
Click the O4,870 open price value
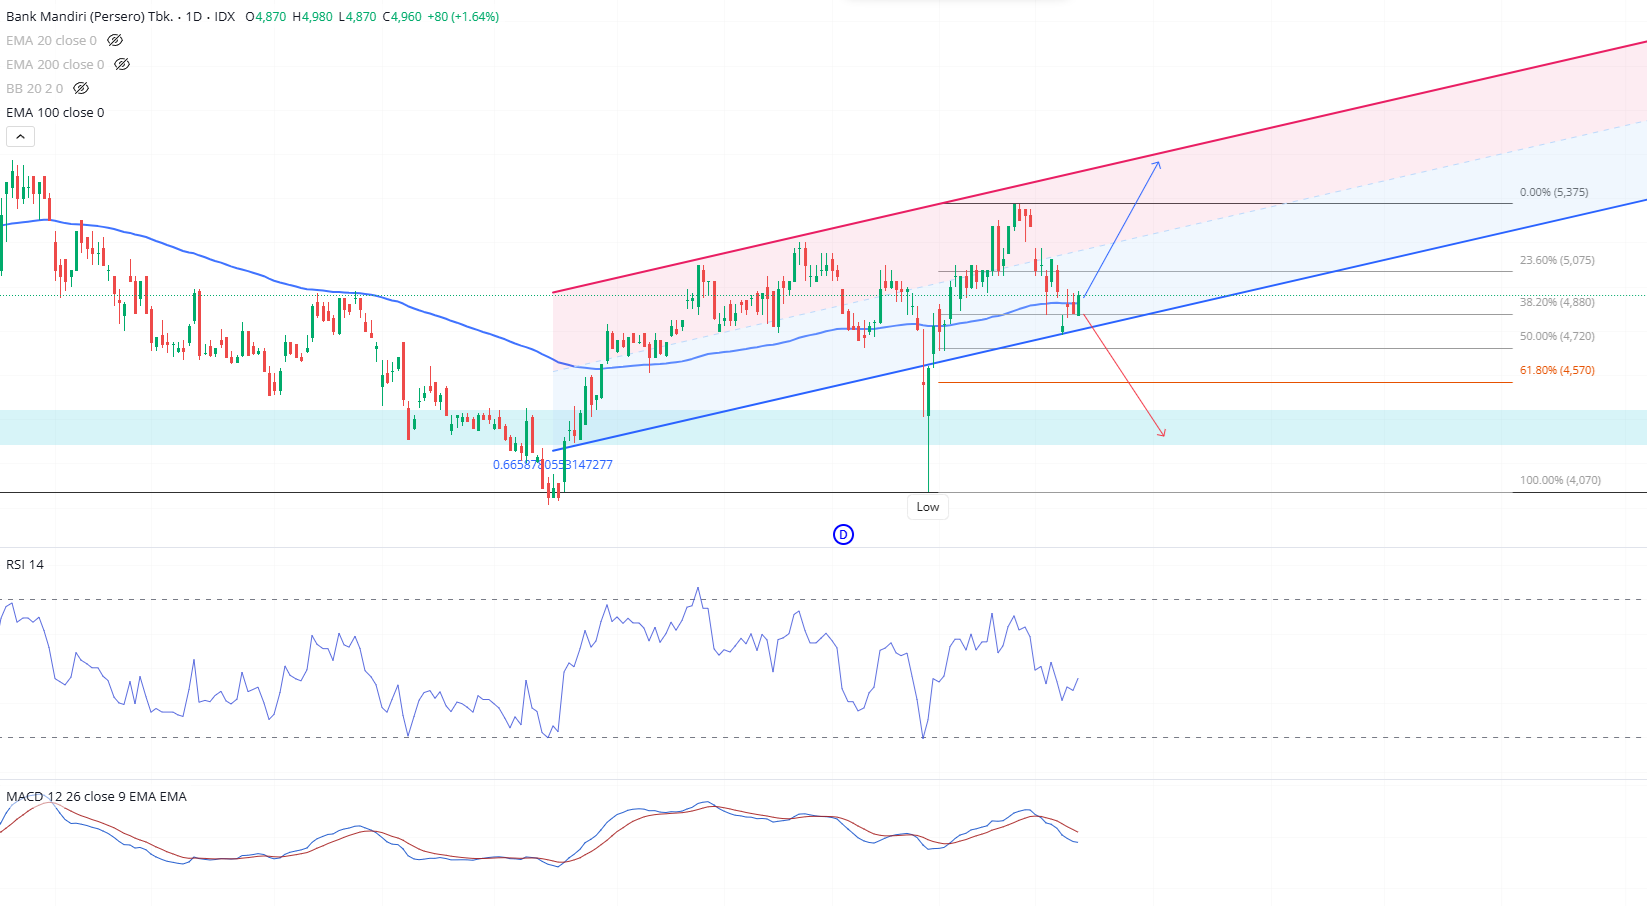266,17
